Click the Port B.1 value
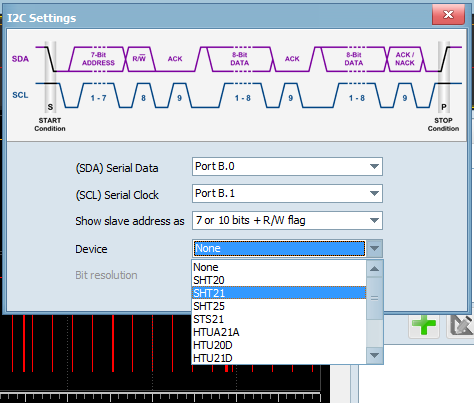The width and height of the screenshot is (474, 403). [x=215, y=193]
